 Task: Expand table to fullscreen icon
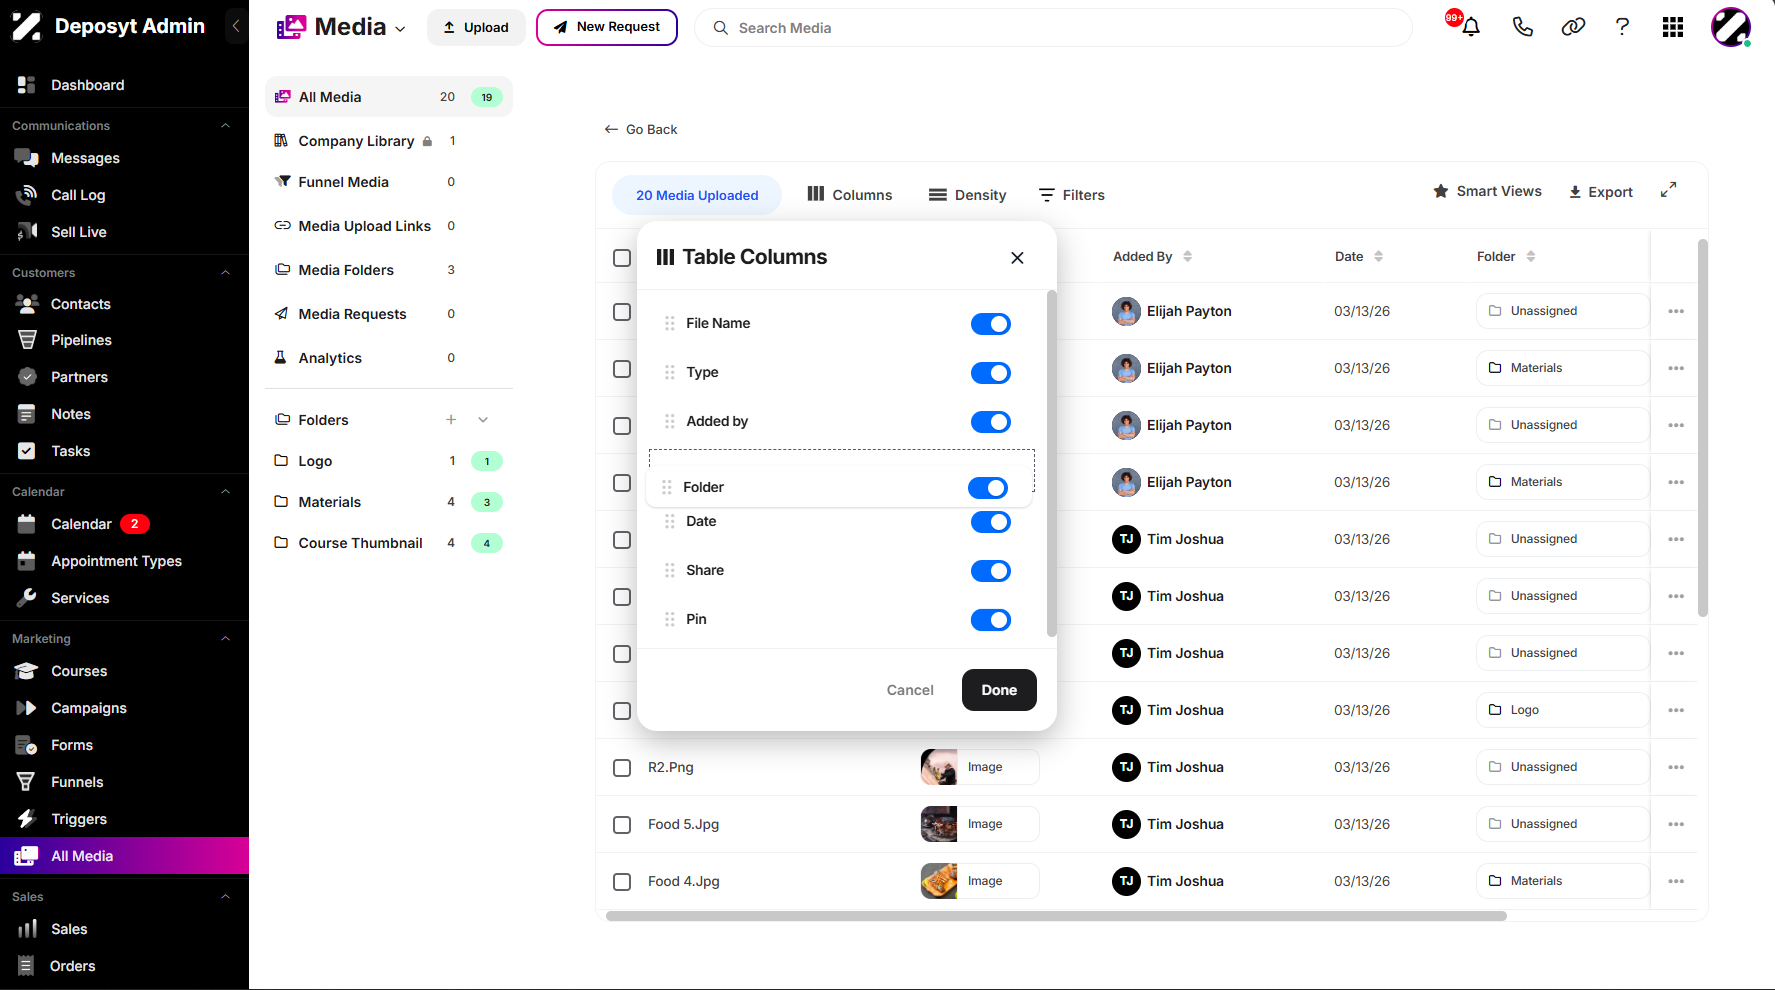(1668, 190)
